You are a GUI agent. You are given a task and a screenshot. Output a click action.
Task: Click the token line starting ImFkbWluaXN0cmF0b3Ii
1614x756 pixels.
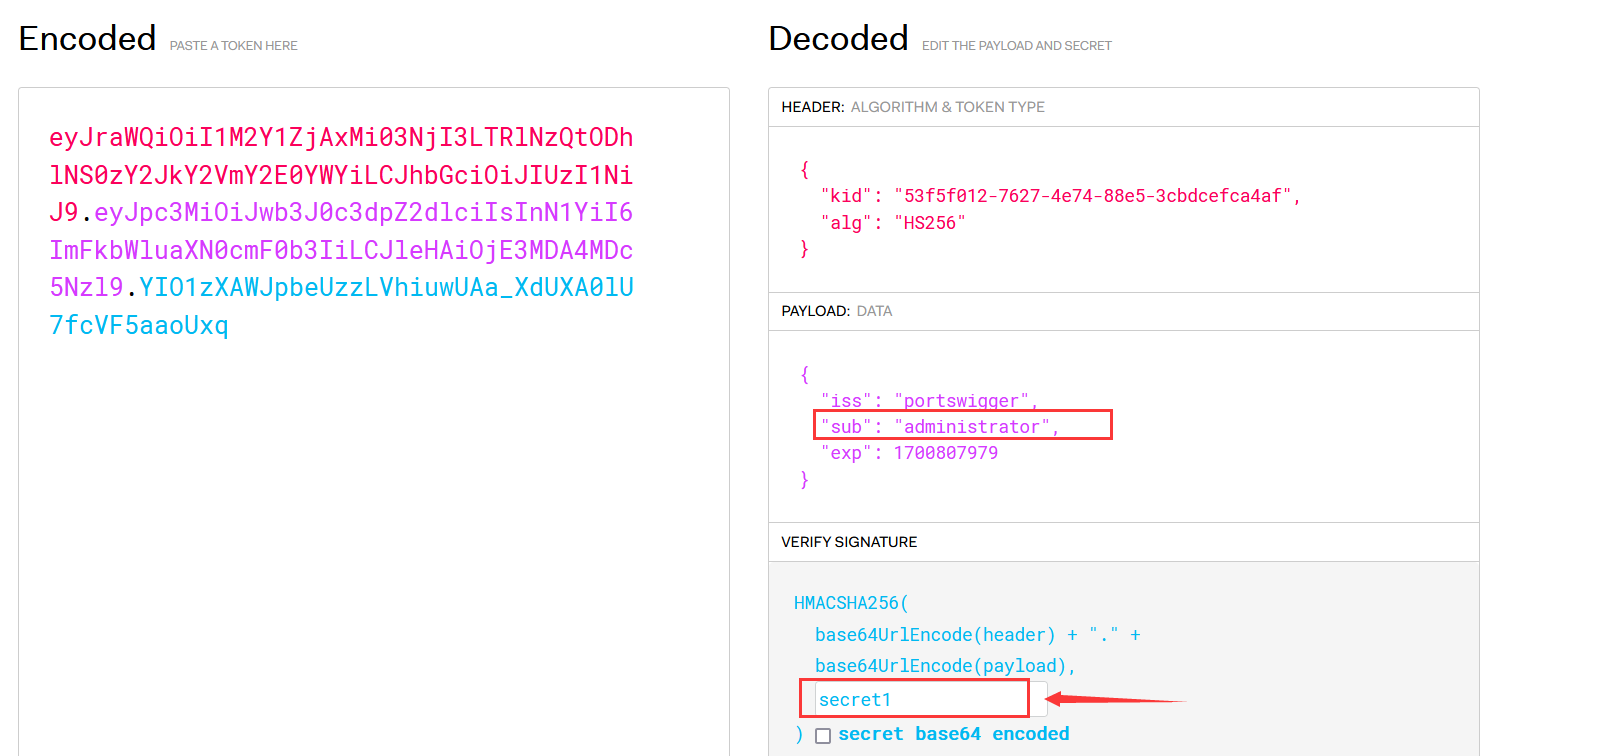(x=341, y=250)
